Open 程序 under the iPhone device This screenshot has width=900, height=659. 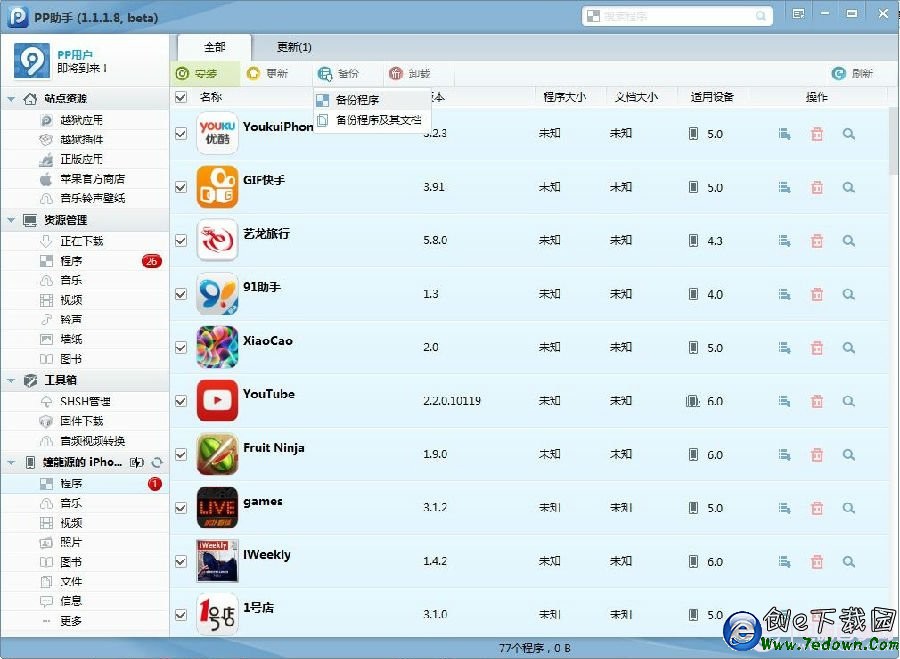point(85,484)
